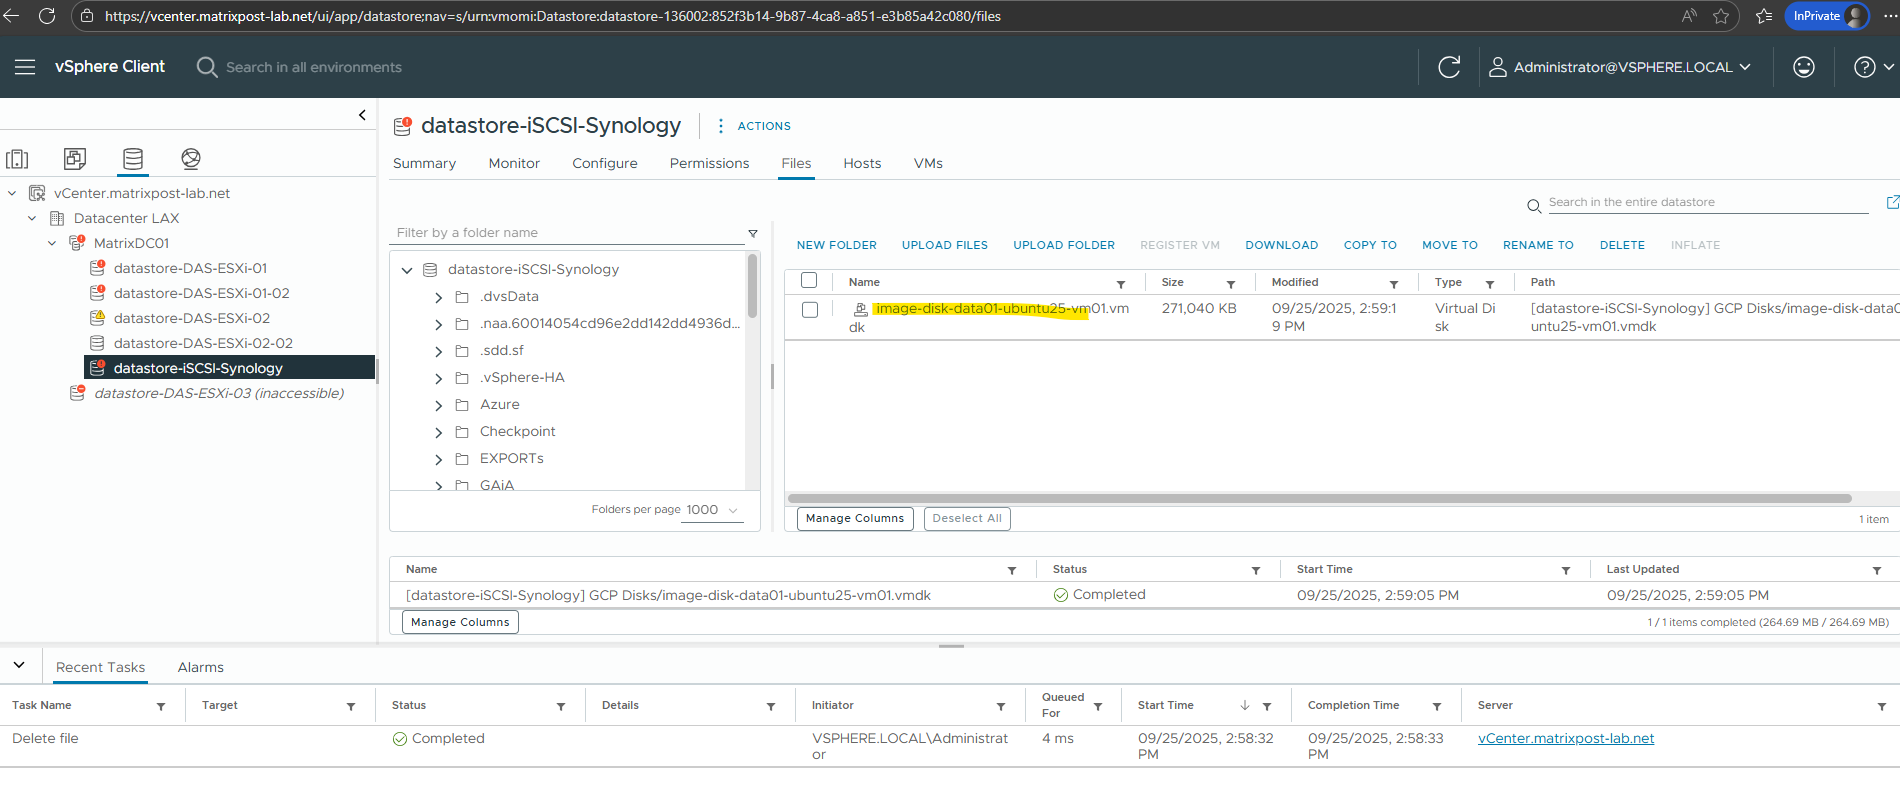Click the datastore search magnifier icon
The width and height of the screenshot is (1900, 810).
point(1534,206)
